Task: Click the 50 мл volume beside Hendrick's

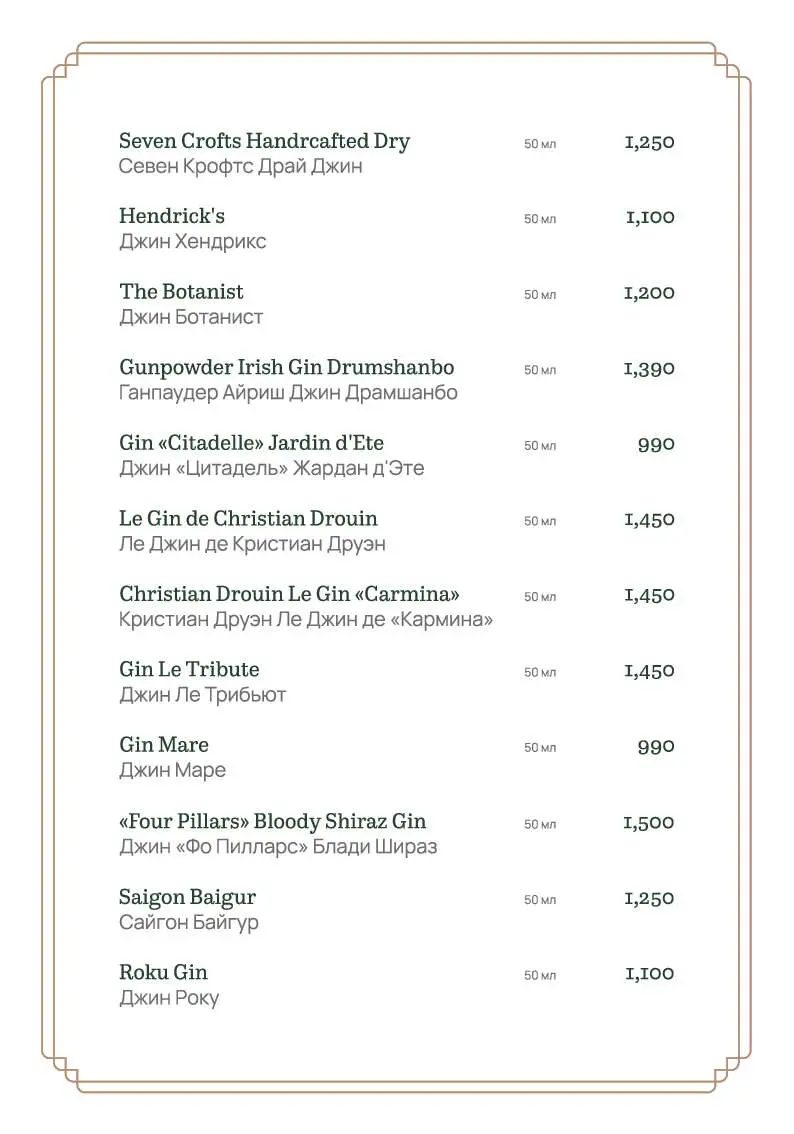Action: 540,219
